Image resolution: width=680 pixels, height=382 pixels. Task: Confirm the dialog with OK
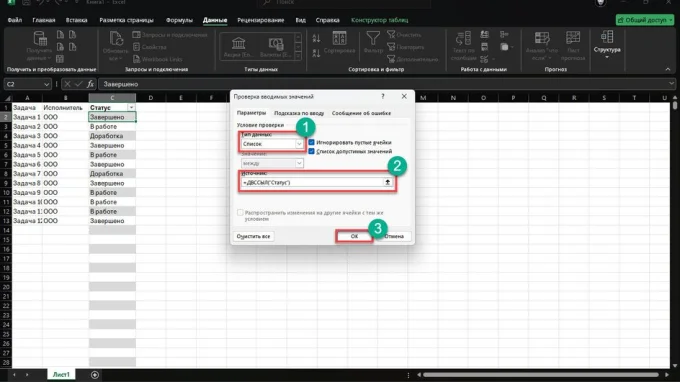point(354,236)
